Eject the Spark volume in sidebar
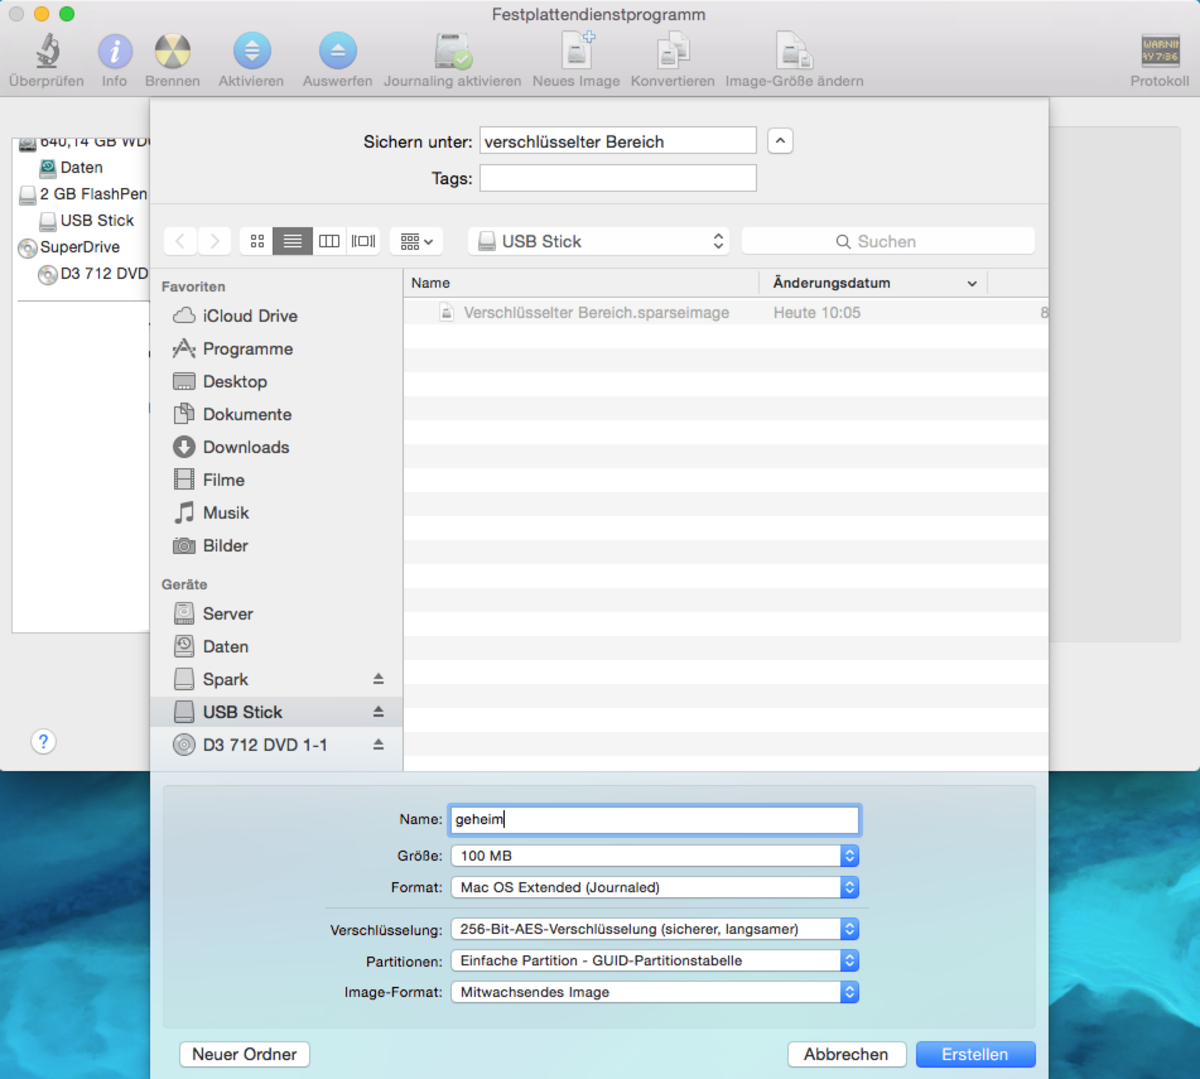The height and width of the screenshot is (1079, 1200). [378, 679]
